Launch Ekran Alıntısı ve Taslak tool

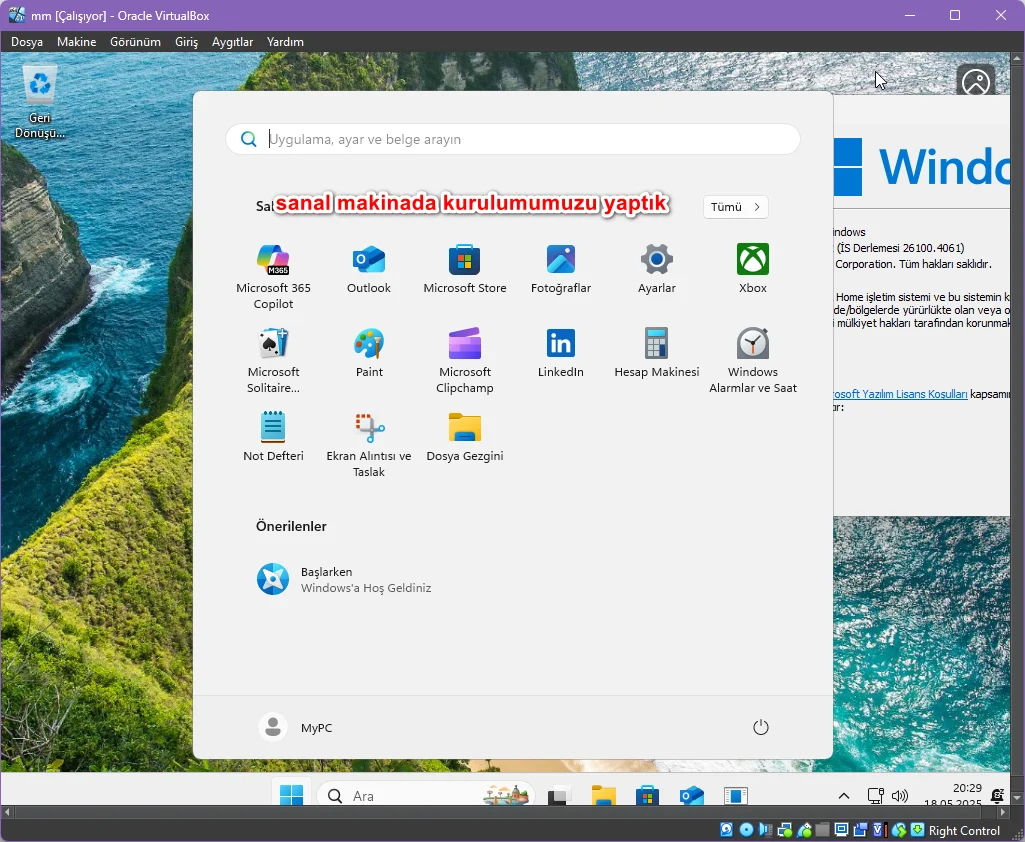[x=369, y=445]
